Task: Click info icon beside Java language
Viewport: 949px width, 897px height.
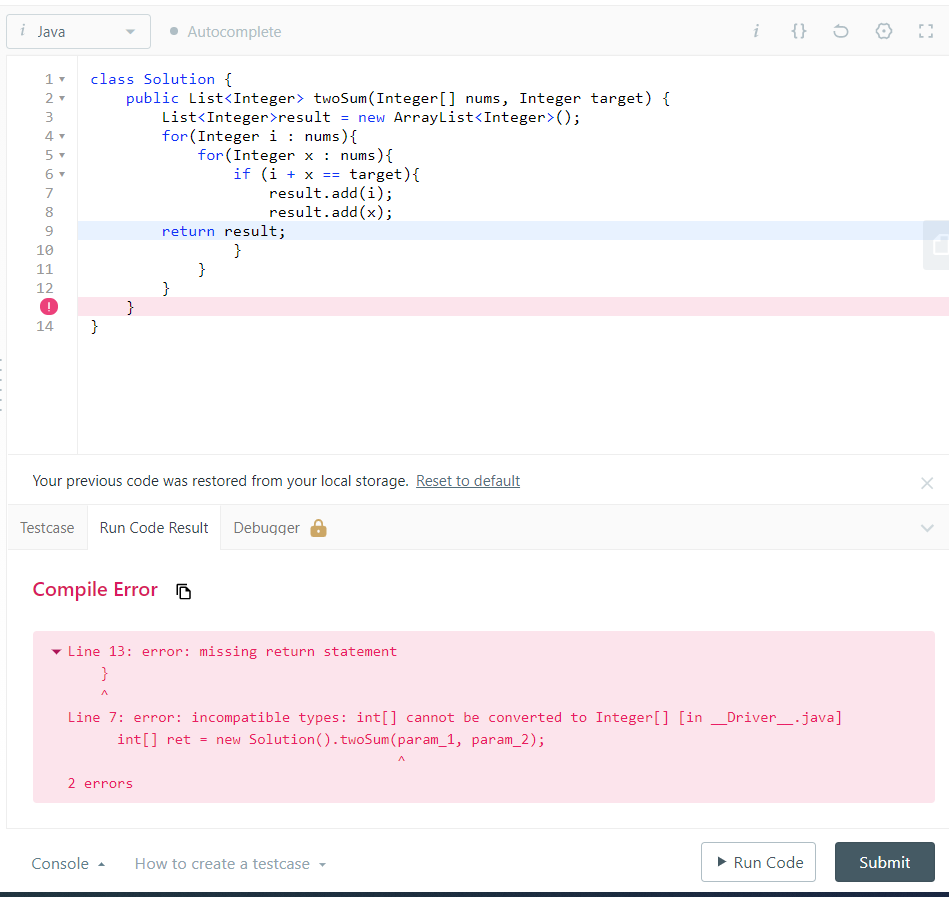Action: [x=22, y=31]
